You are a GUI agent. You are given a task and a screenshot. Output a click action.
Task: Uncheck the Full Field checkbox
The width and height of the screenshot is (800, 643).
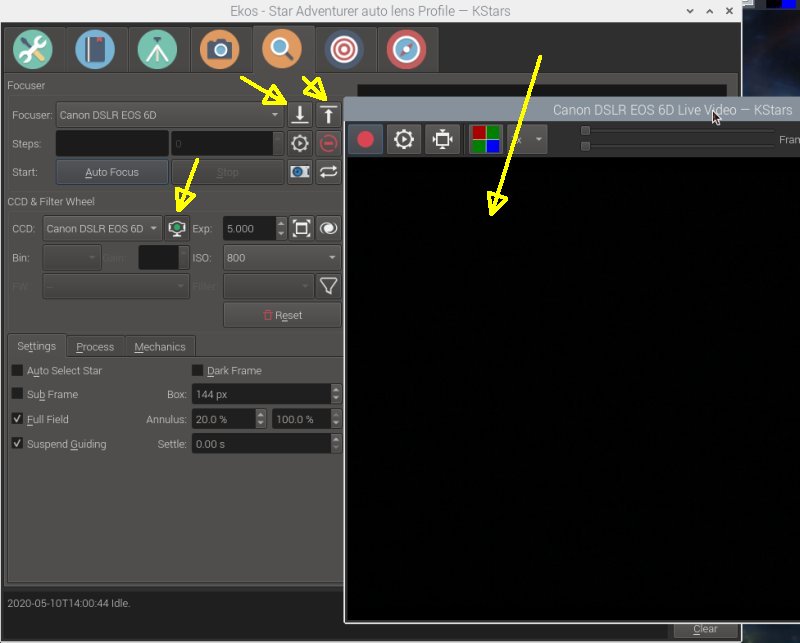coord(17,418)
